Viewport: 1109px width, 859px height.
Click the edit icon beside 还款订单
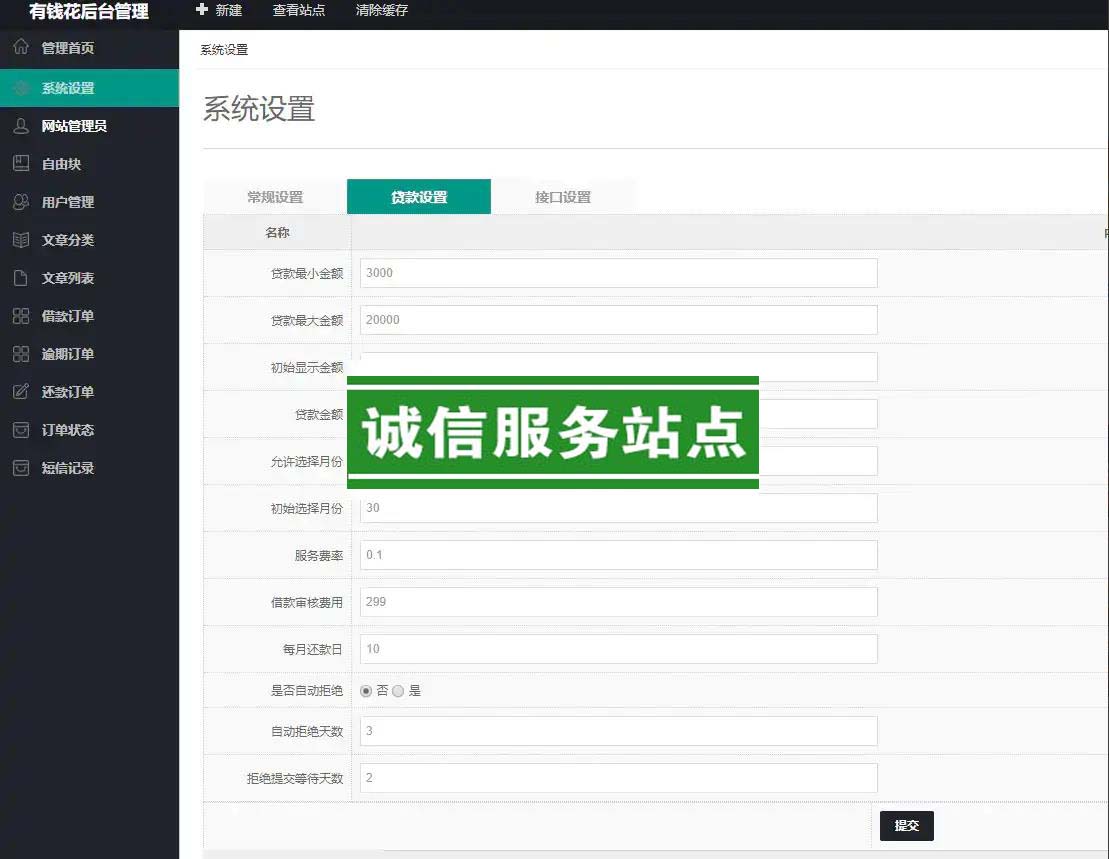click(x=21, y=392)
